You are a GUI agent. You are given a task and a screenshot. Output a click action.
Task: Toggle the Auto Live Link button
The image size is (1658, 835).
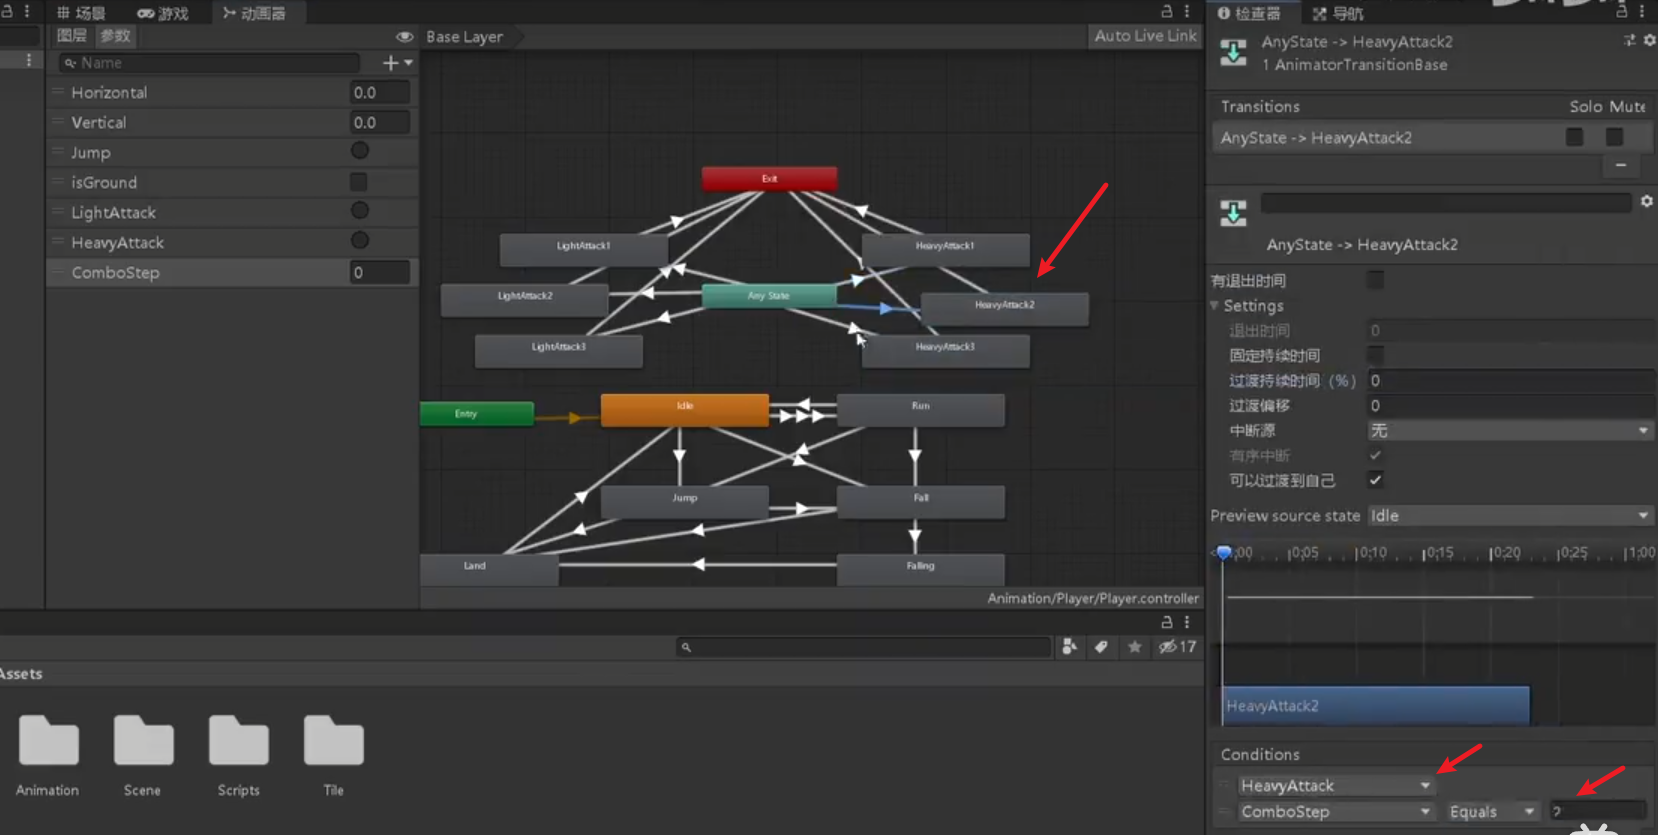[x=1145, y=36]
